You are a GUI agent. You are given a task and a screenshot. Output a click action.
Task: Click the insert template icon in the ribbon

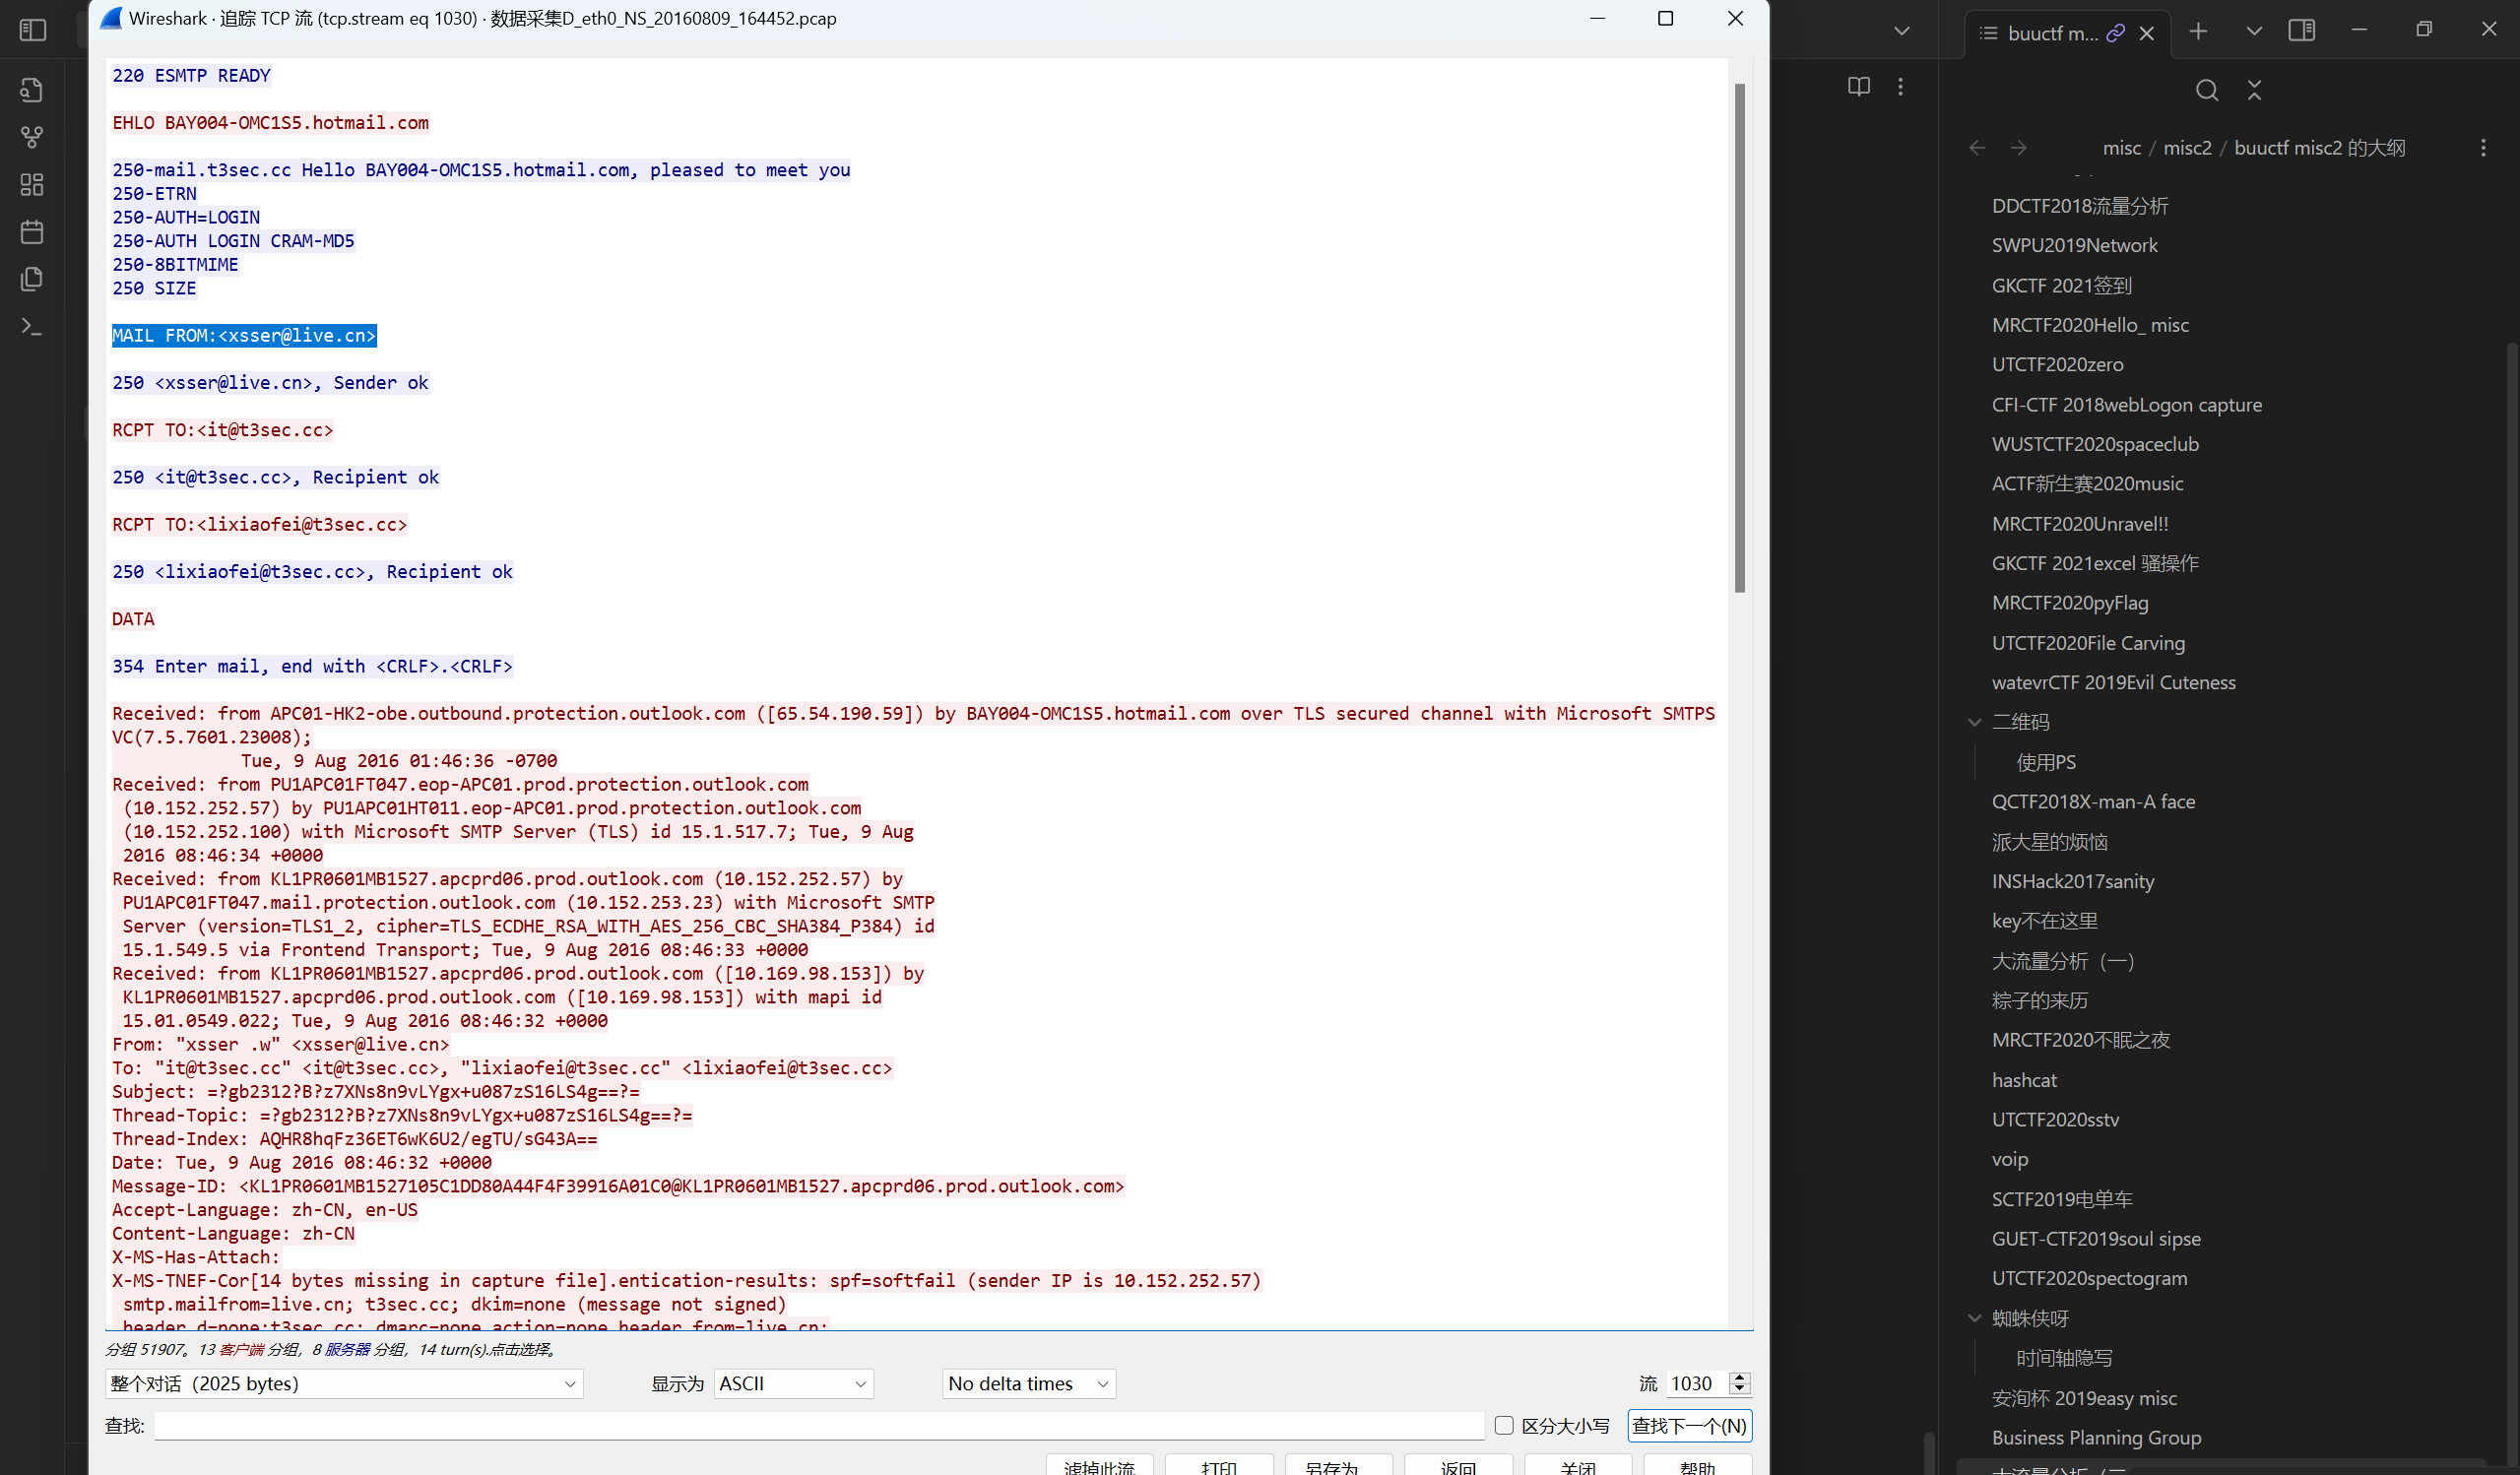[32, 279]
